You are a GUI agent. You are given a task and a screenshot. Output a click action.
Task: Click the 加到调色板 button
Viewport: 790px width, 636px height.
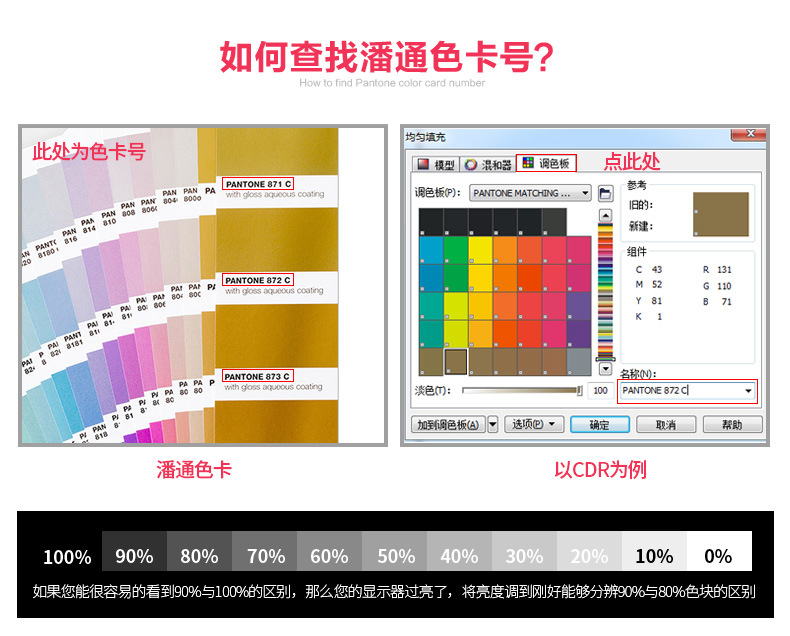coord(448,425)
